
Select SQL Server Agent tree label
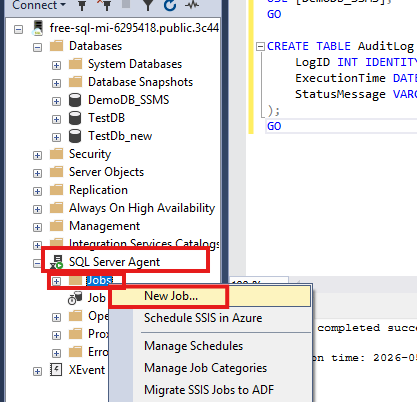coord(114,262)
